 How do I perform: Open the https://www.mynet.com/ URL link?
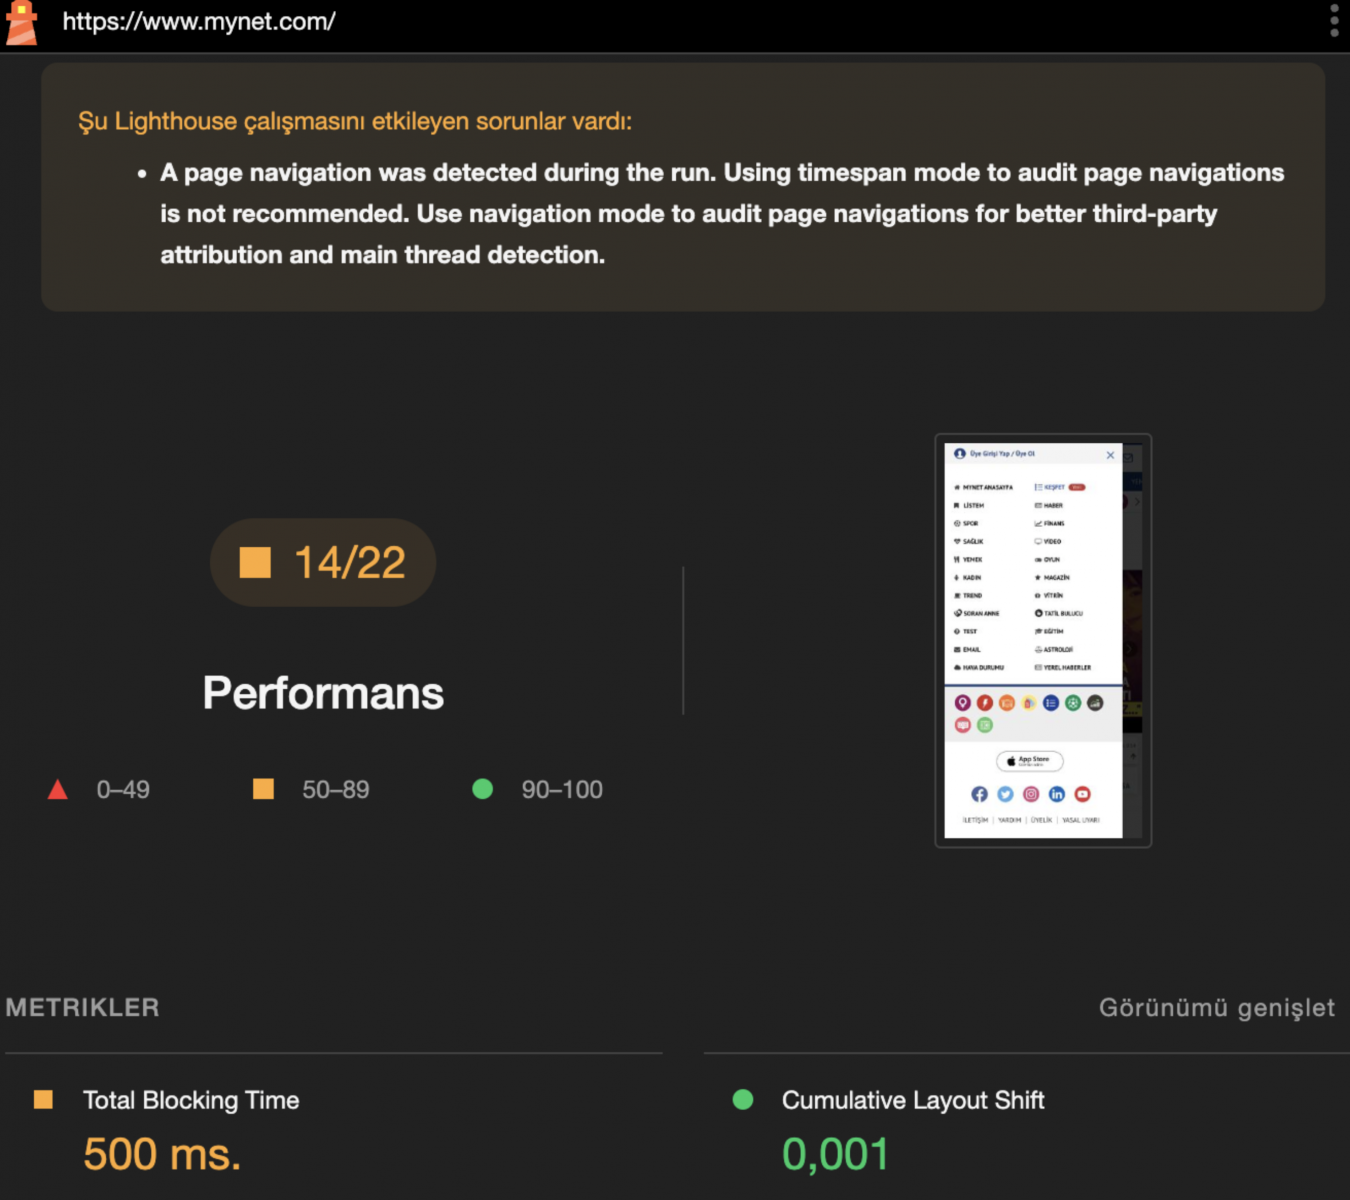[x=199, y=21]
